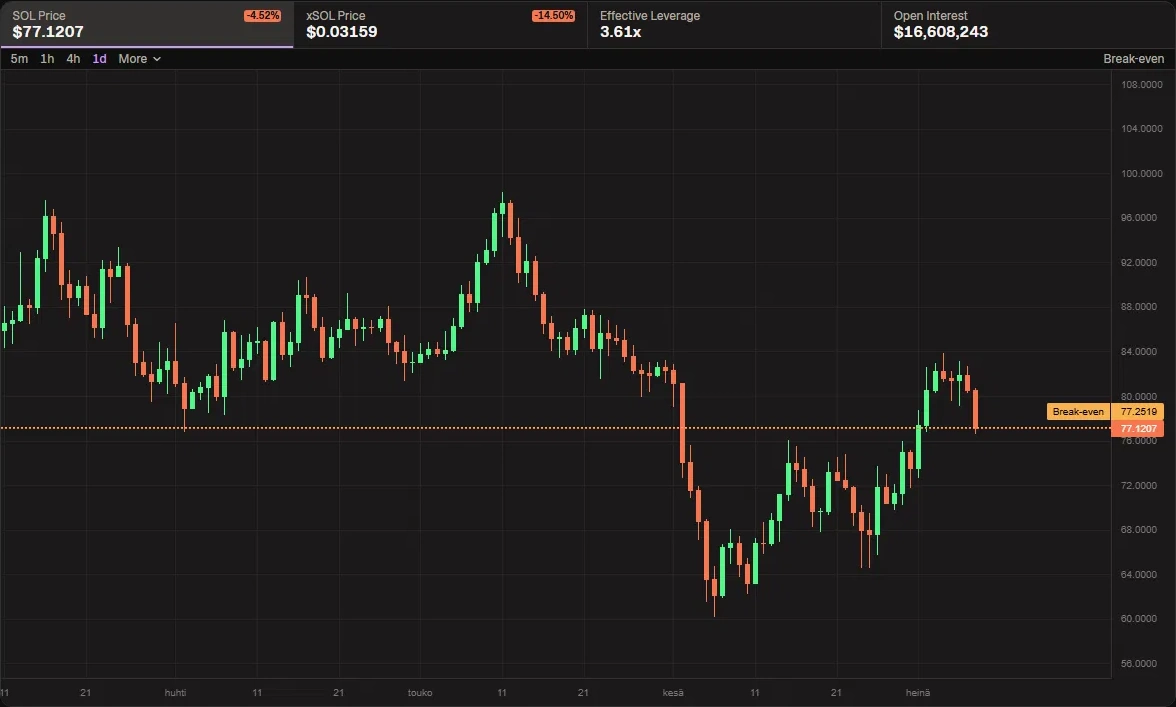Click the touko date axis label
Screen dimensions: 1176x707
(x=420, y=693)
